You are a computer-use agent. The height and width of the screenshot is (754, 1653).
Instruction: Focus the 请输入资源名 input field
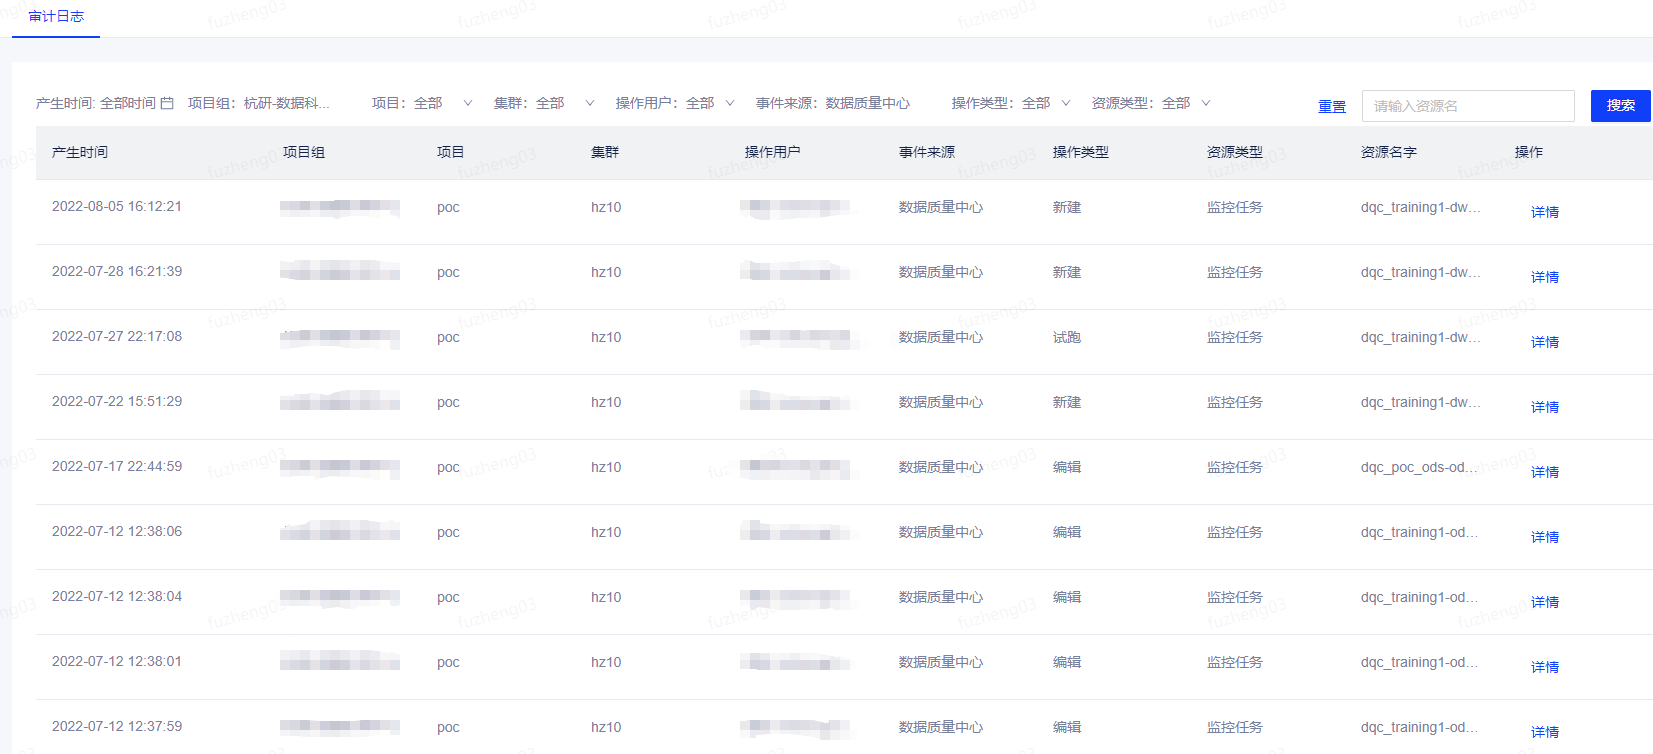[1468, 106]
